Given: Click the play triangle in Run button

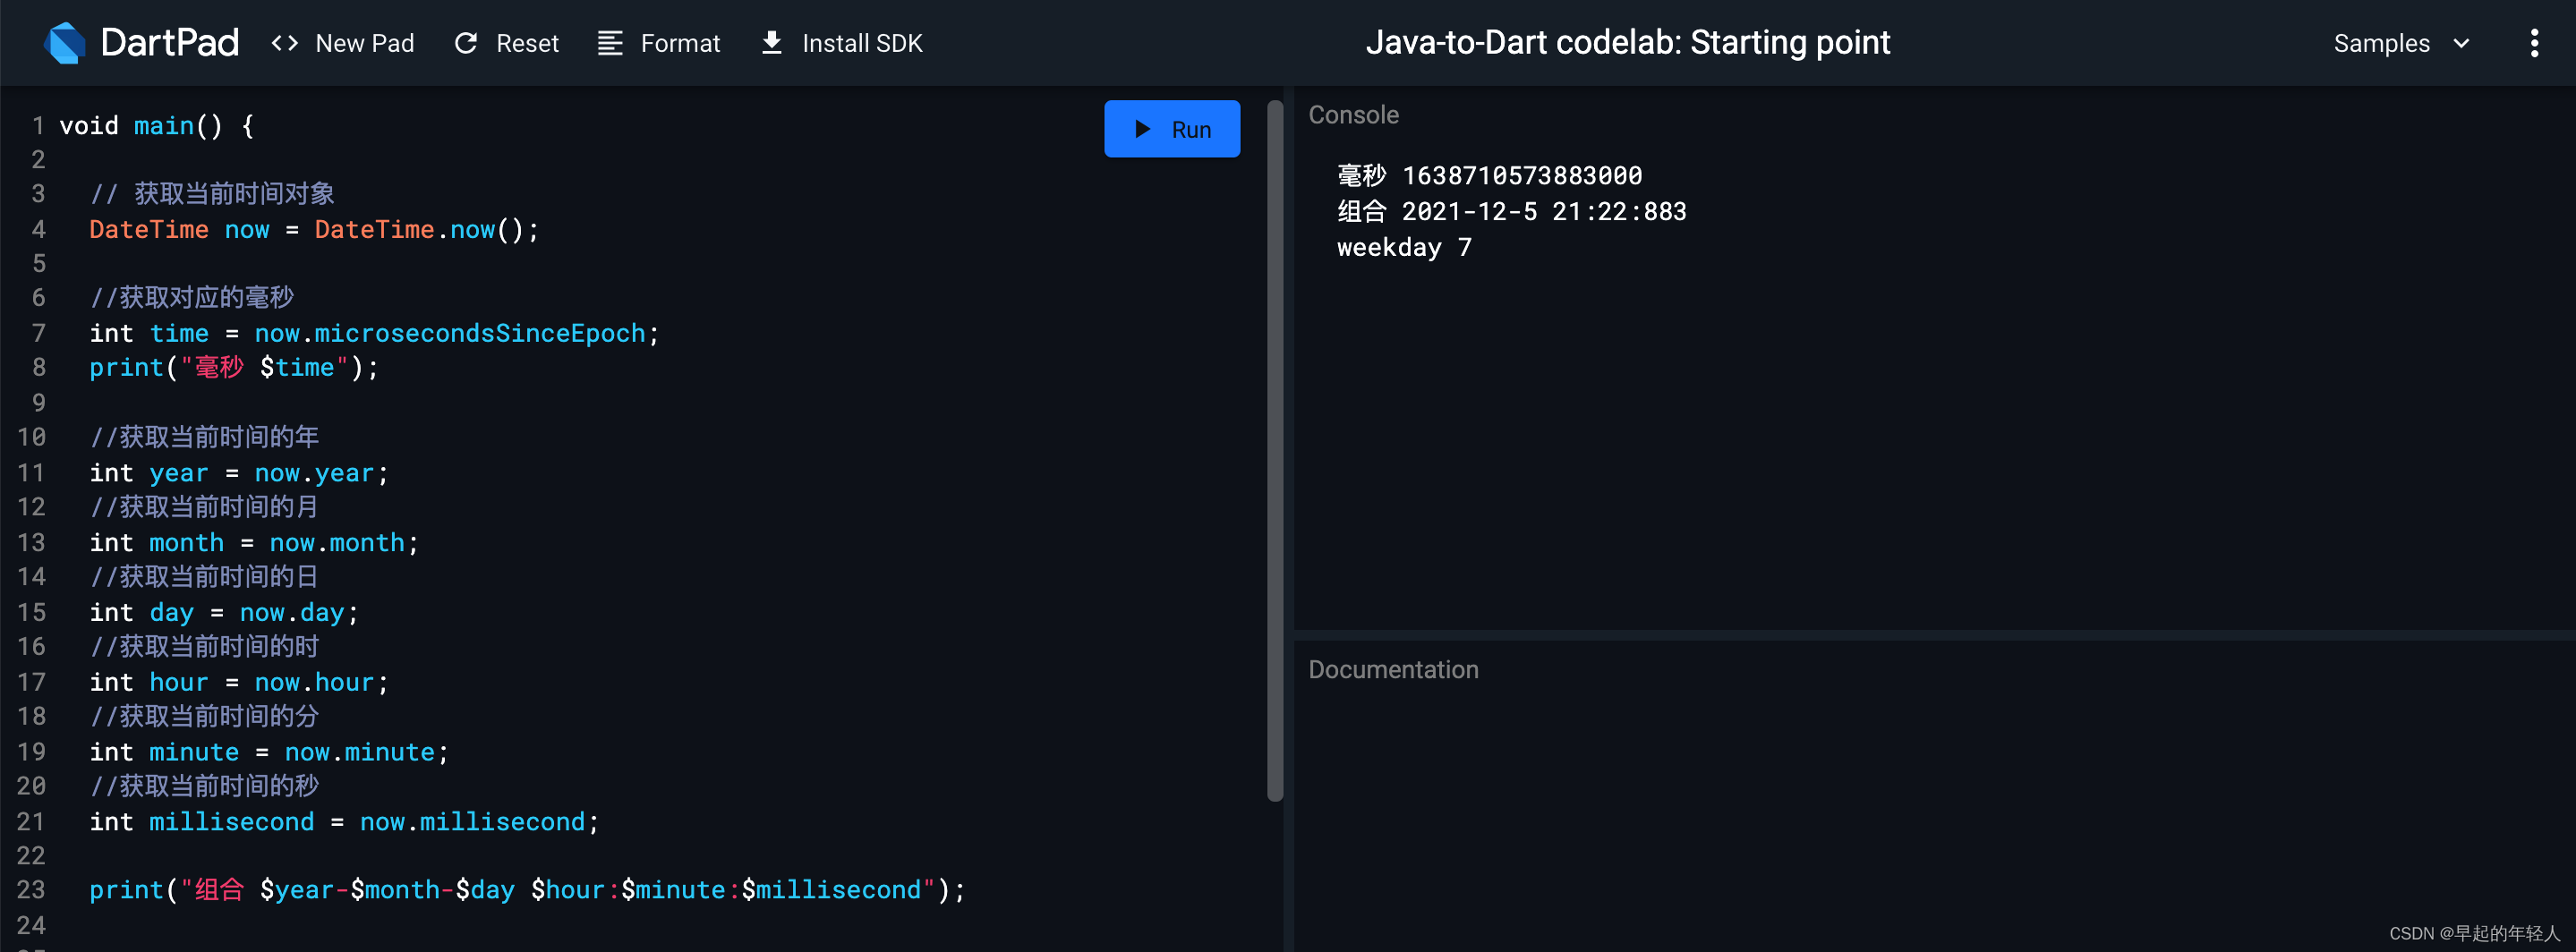Looking at the screenshot, I should click(1142, 129).
